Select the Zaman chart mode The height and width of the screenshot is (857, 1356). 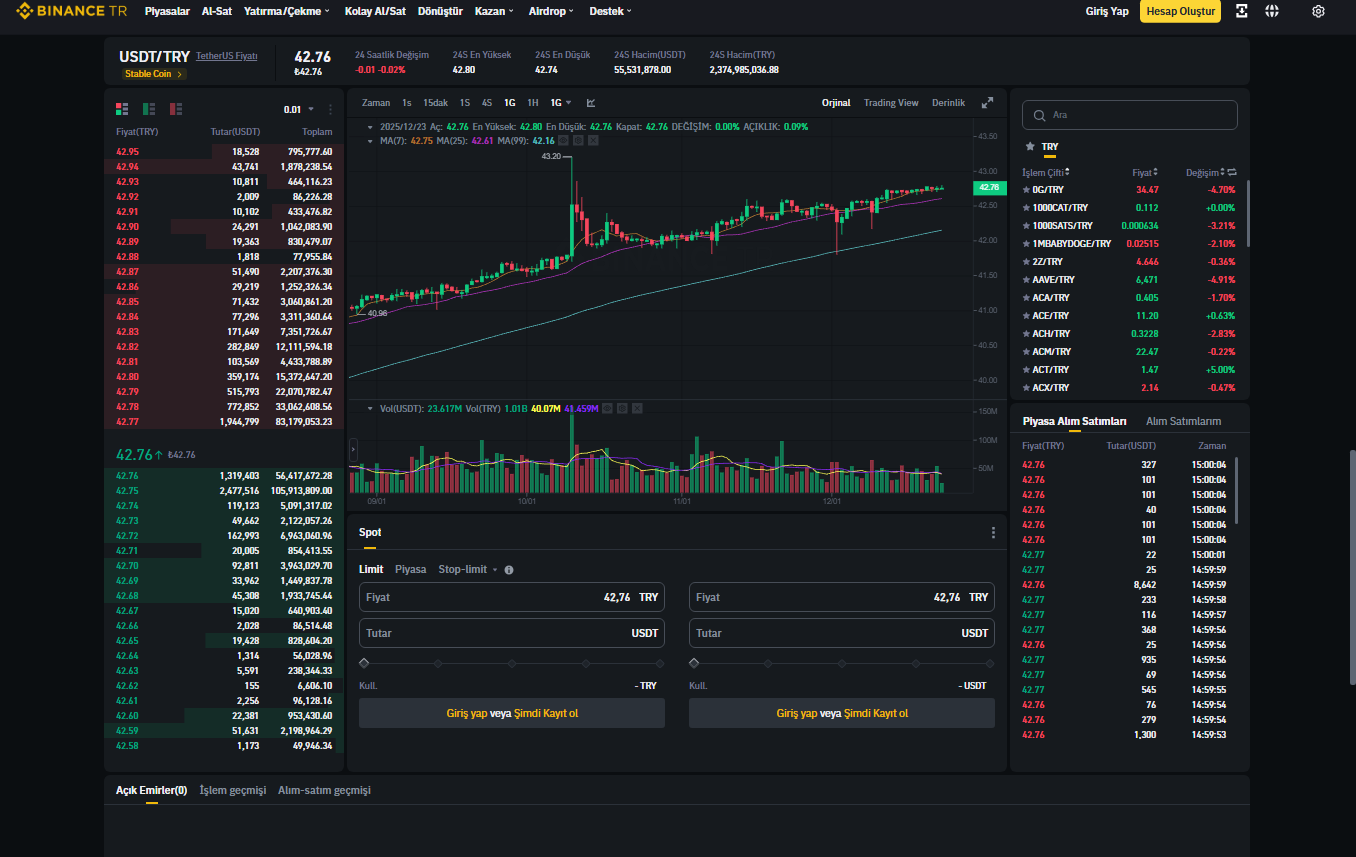(376, 103)
